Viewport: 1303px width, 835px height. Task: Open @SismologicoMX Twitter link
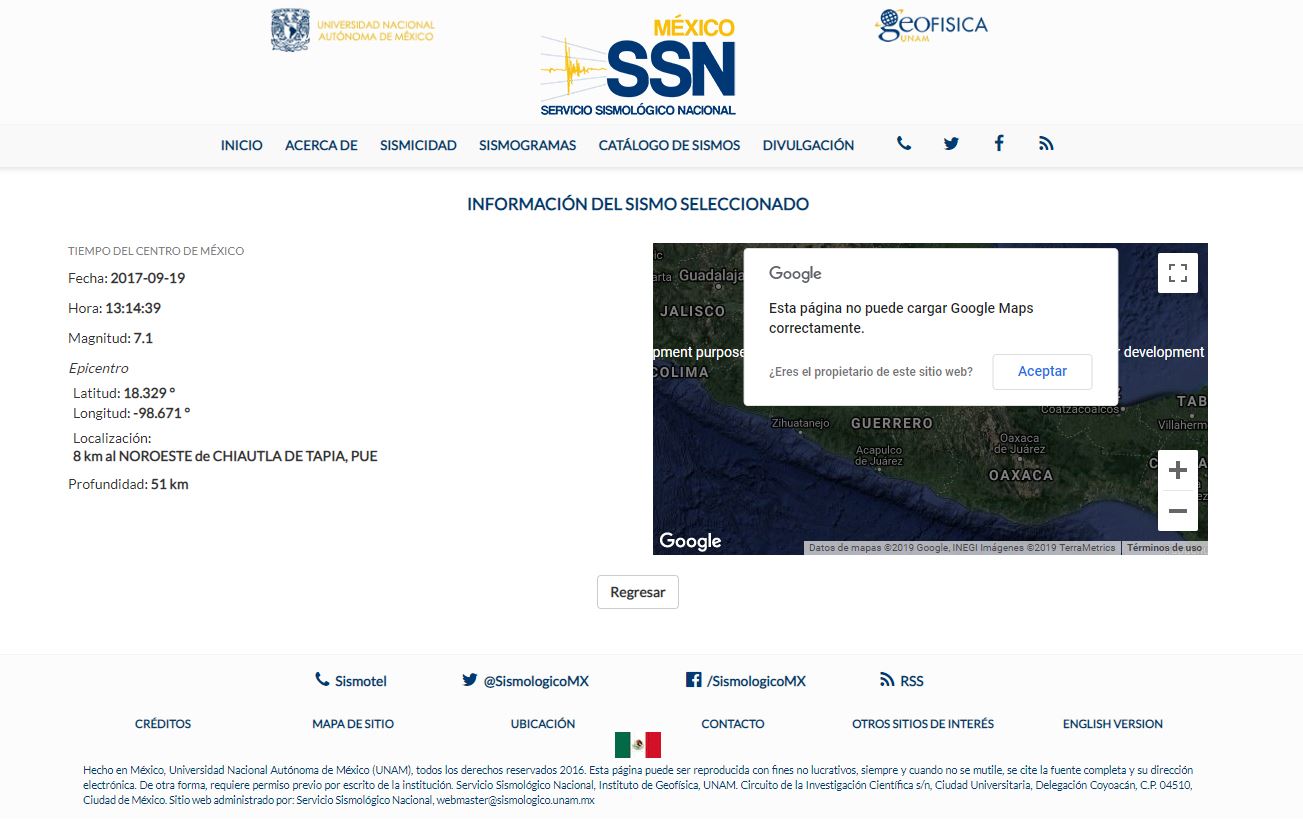(536, 681)
